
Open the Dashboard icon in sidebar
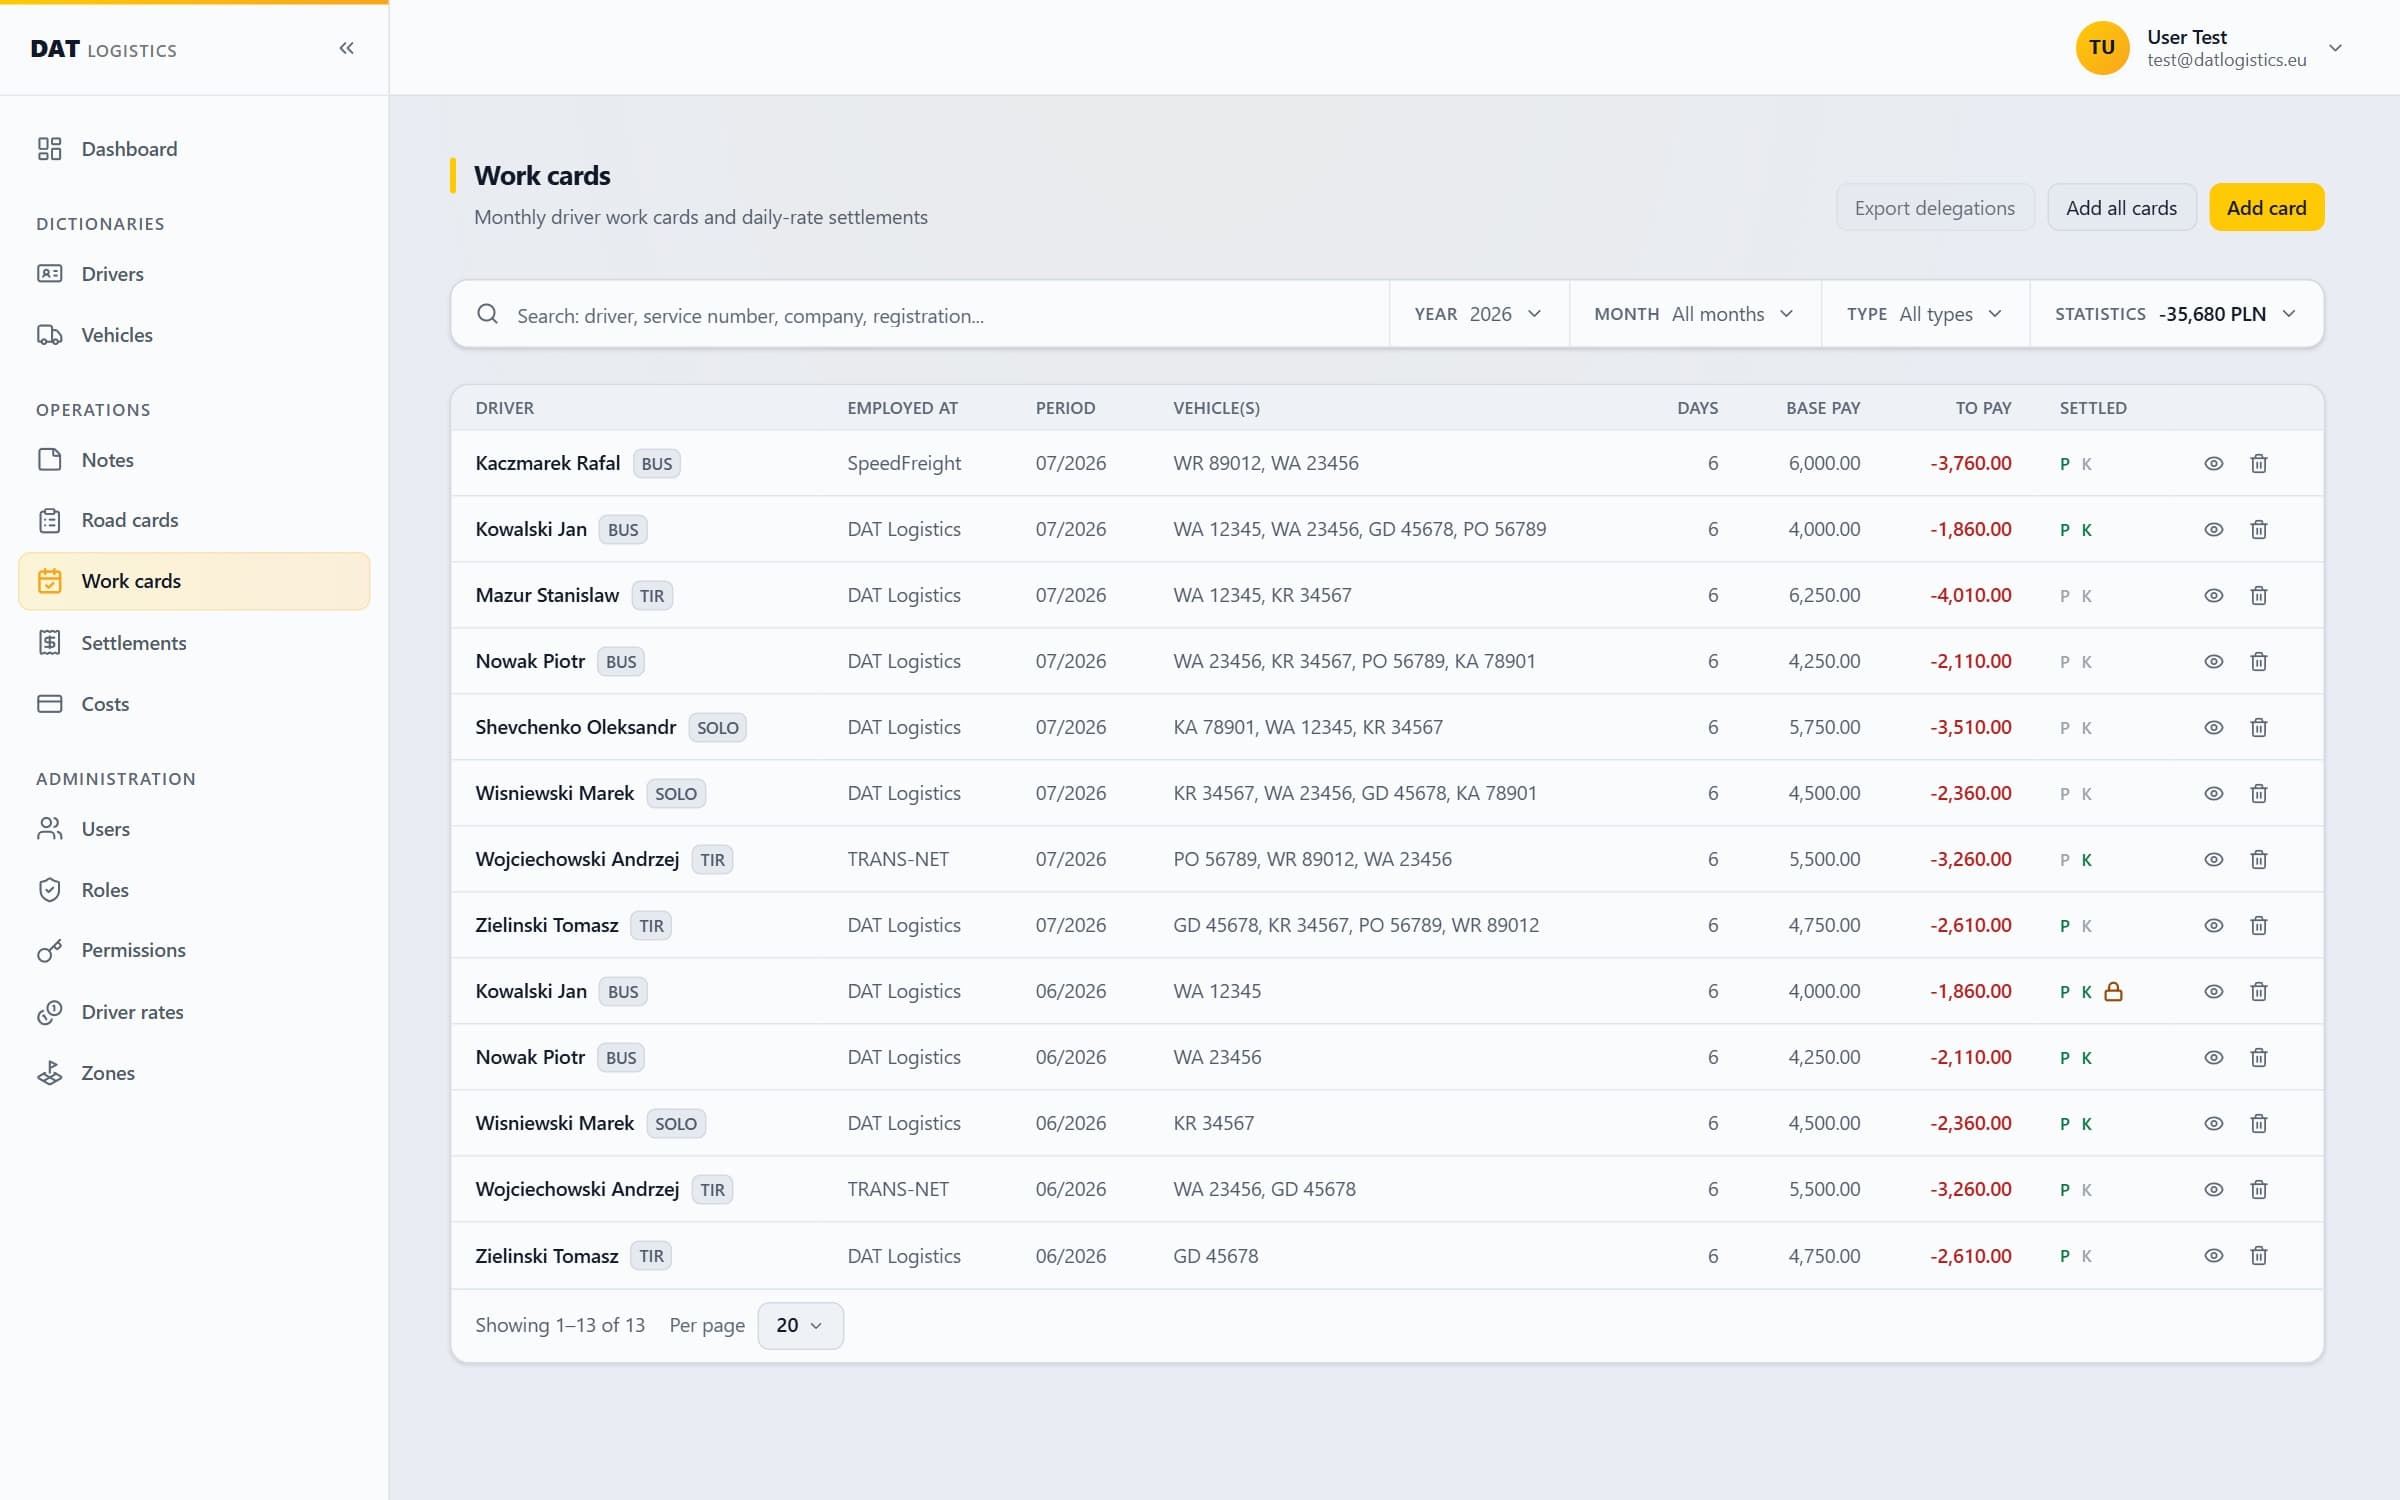[49, 149]
